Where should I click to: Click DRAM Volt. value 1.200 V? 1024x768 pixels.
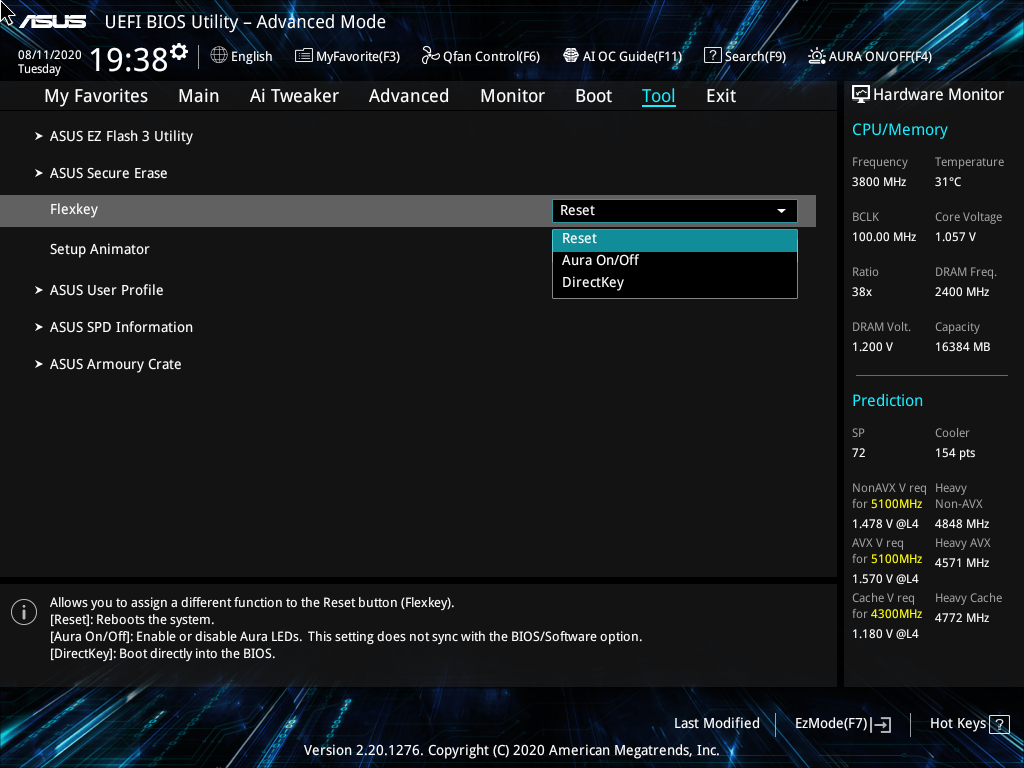(x=872, y=347)
